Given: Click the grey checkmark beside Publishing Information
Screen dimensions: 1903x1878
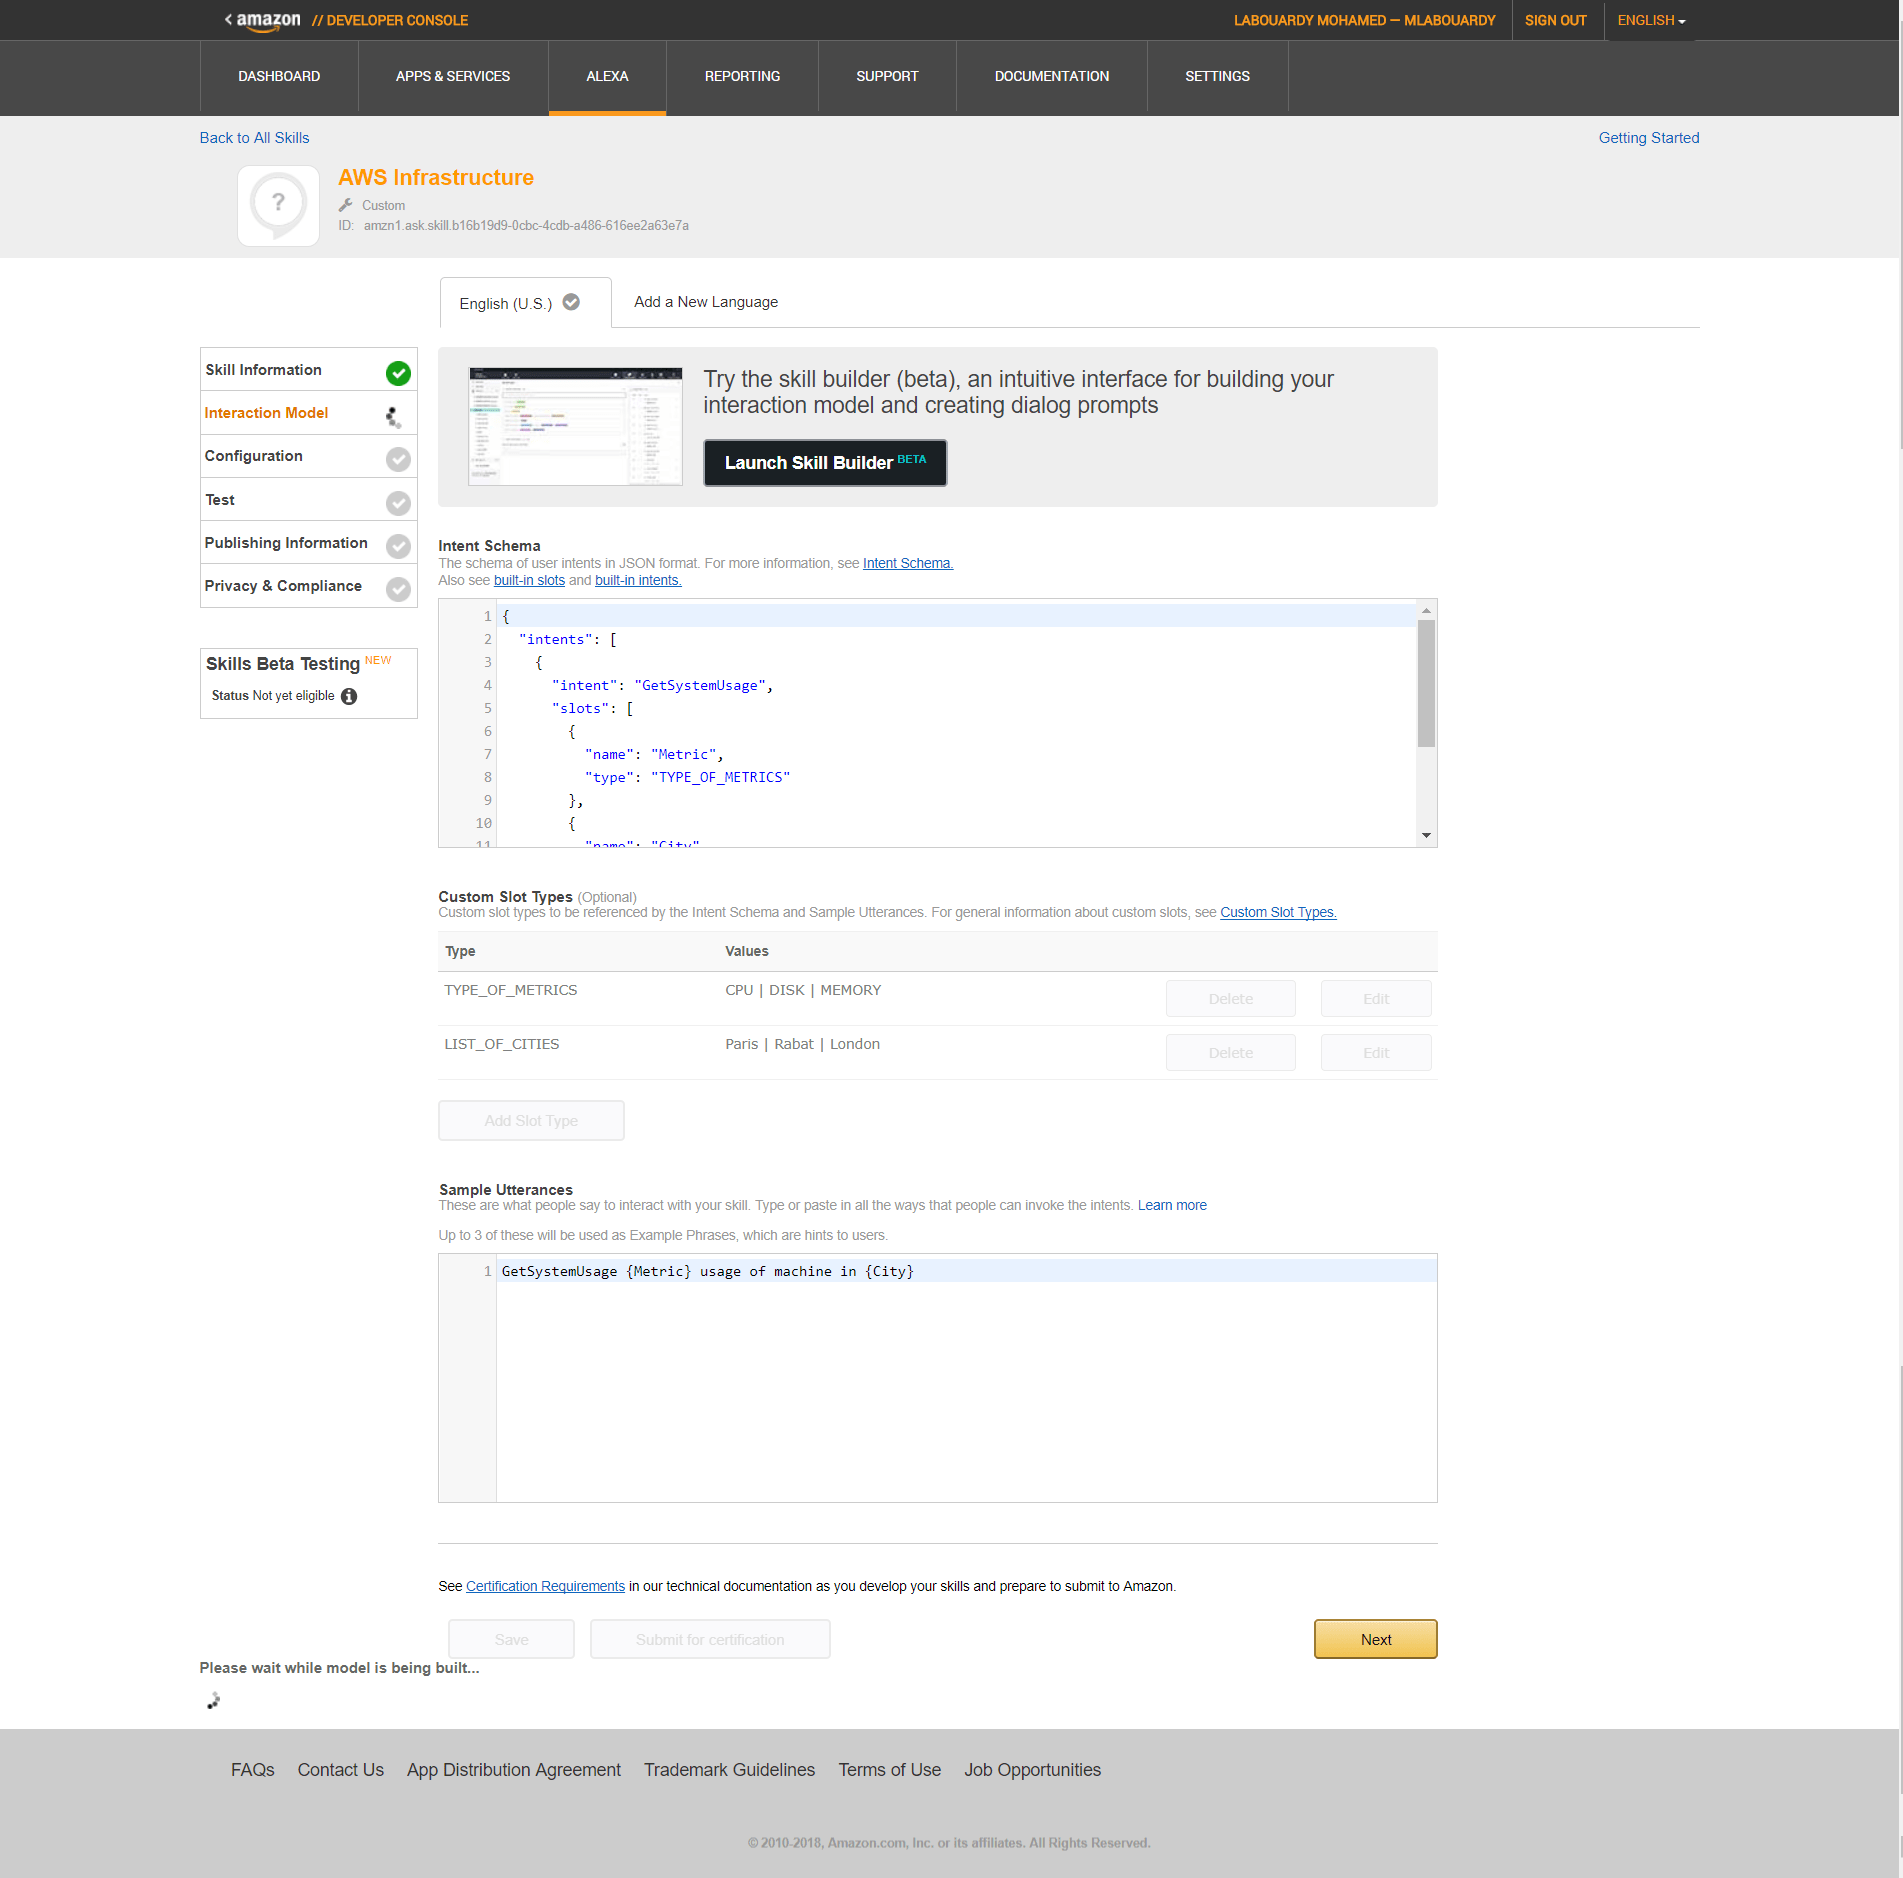Looking at the screenshot, I should coord(398,546).
